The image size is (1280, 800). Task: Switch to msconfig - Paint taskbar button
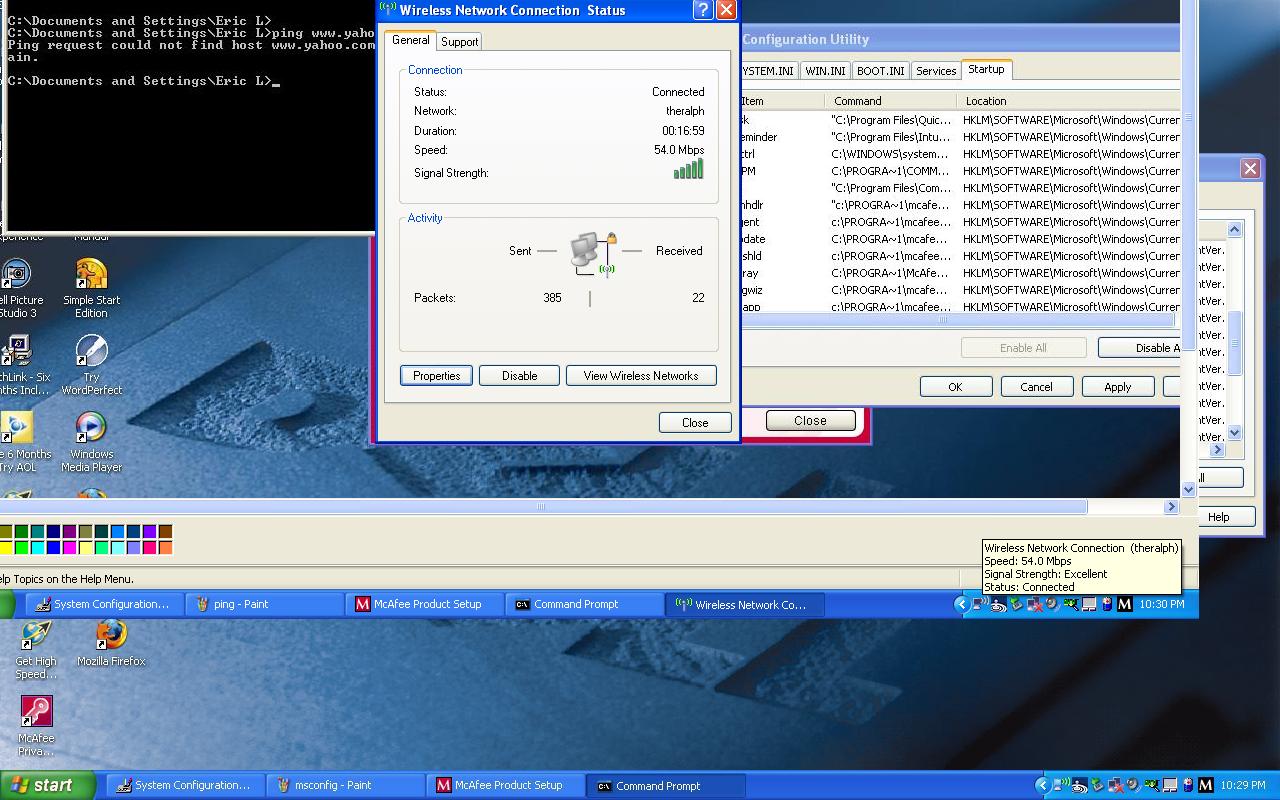point(346,785)
